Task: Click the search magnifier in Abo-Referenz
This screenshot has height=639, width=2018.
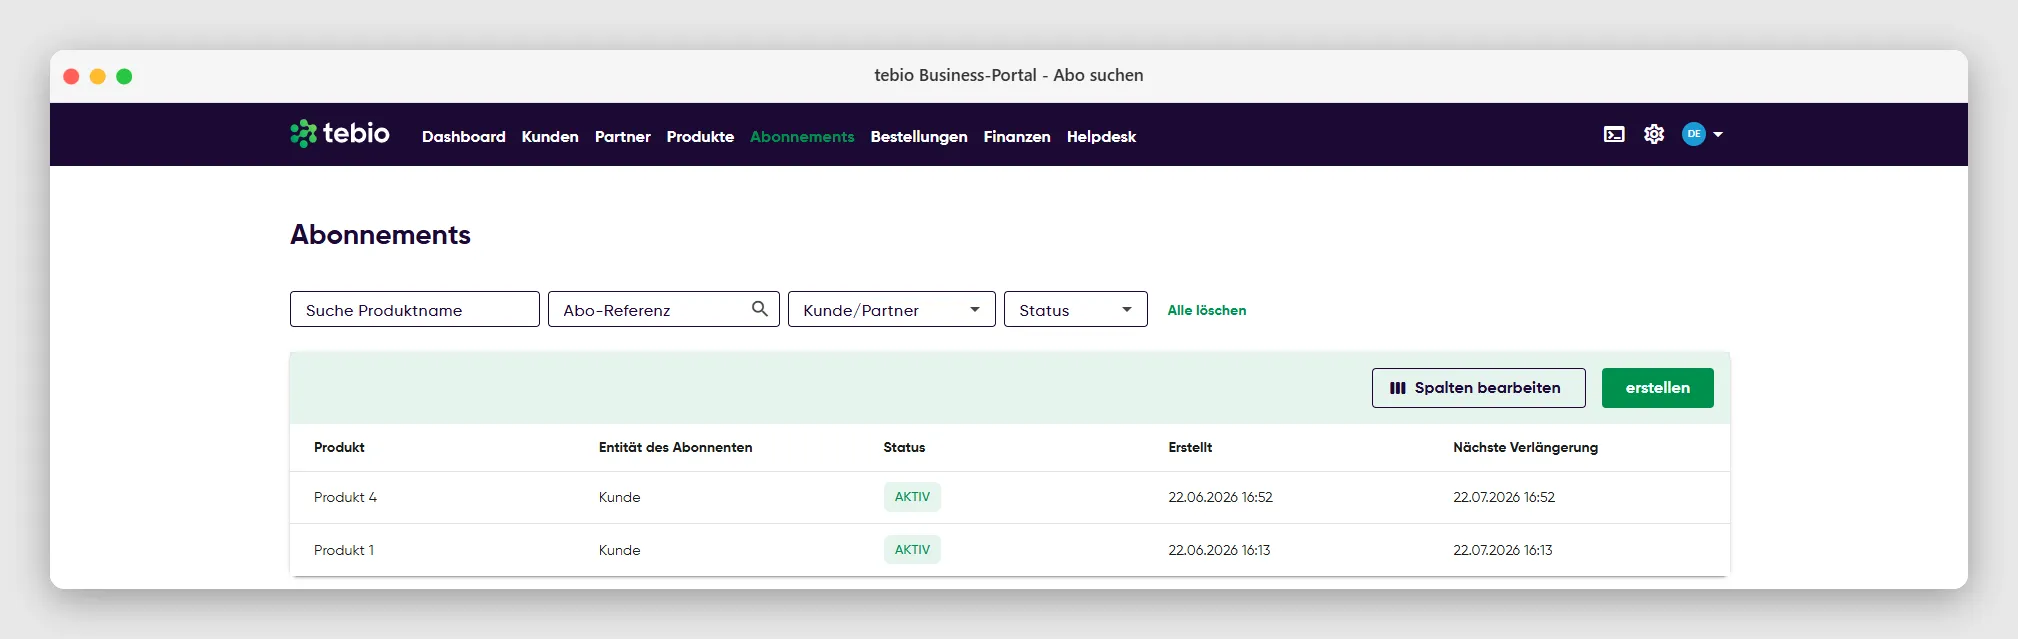Action: point(760,309)
